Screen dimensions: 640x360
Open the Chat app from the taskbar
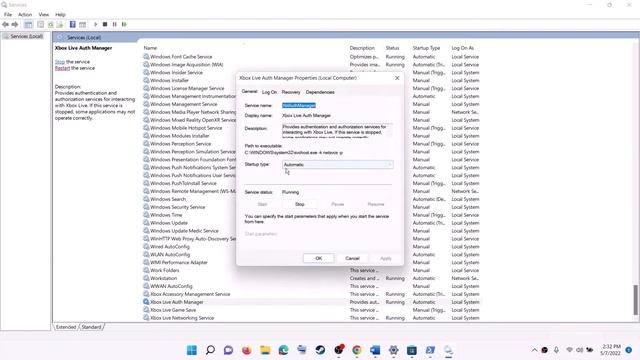point(229,350)
